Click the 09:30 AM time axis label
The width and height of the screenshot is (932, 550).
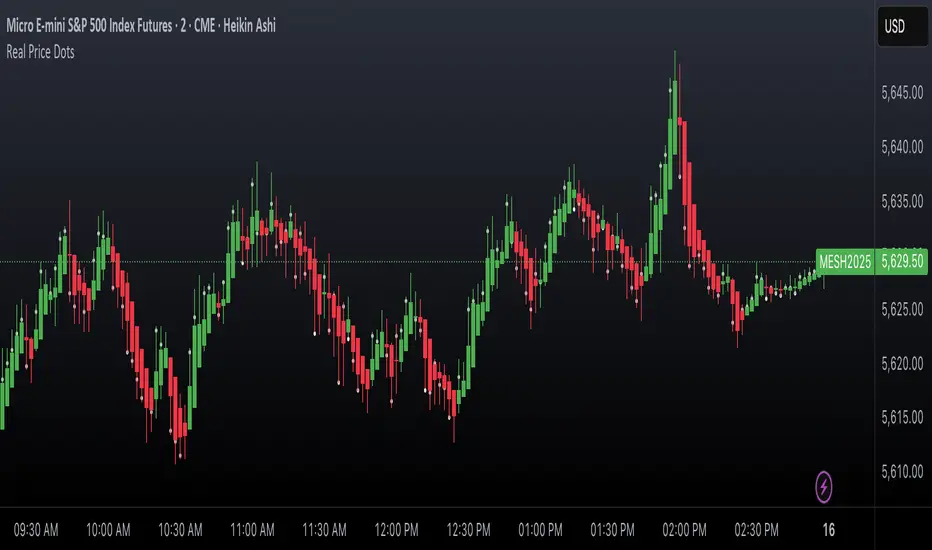[36, 530]
